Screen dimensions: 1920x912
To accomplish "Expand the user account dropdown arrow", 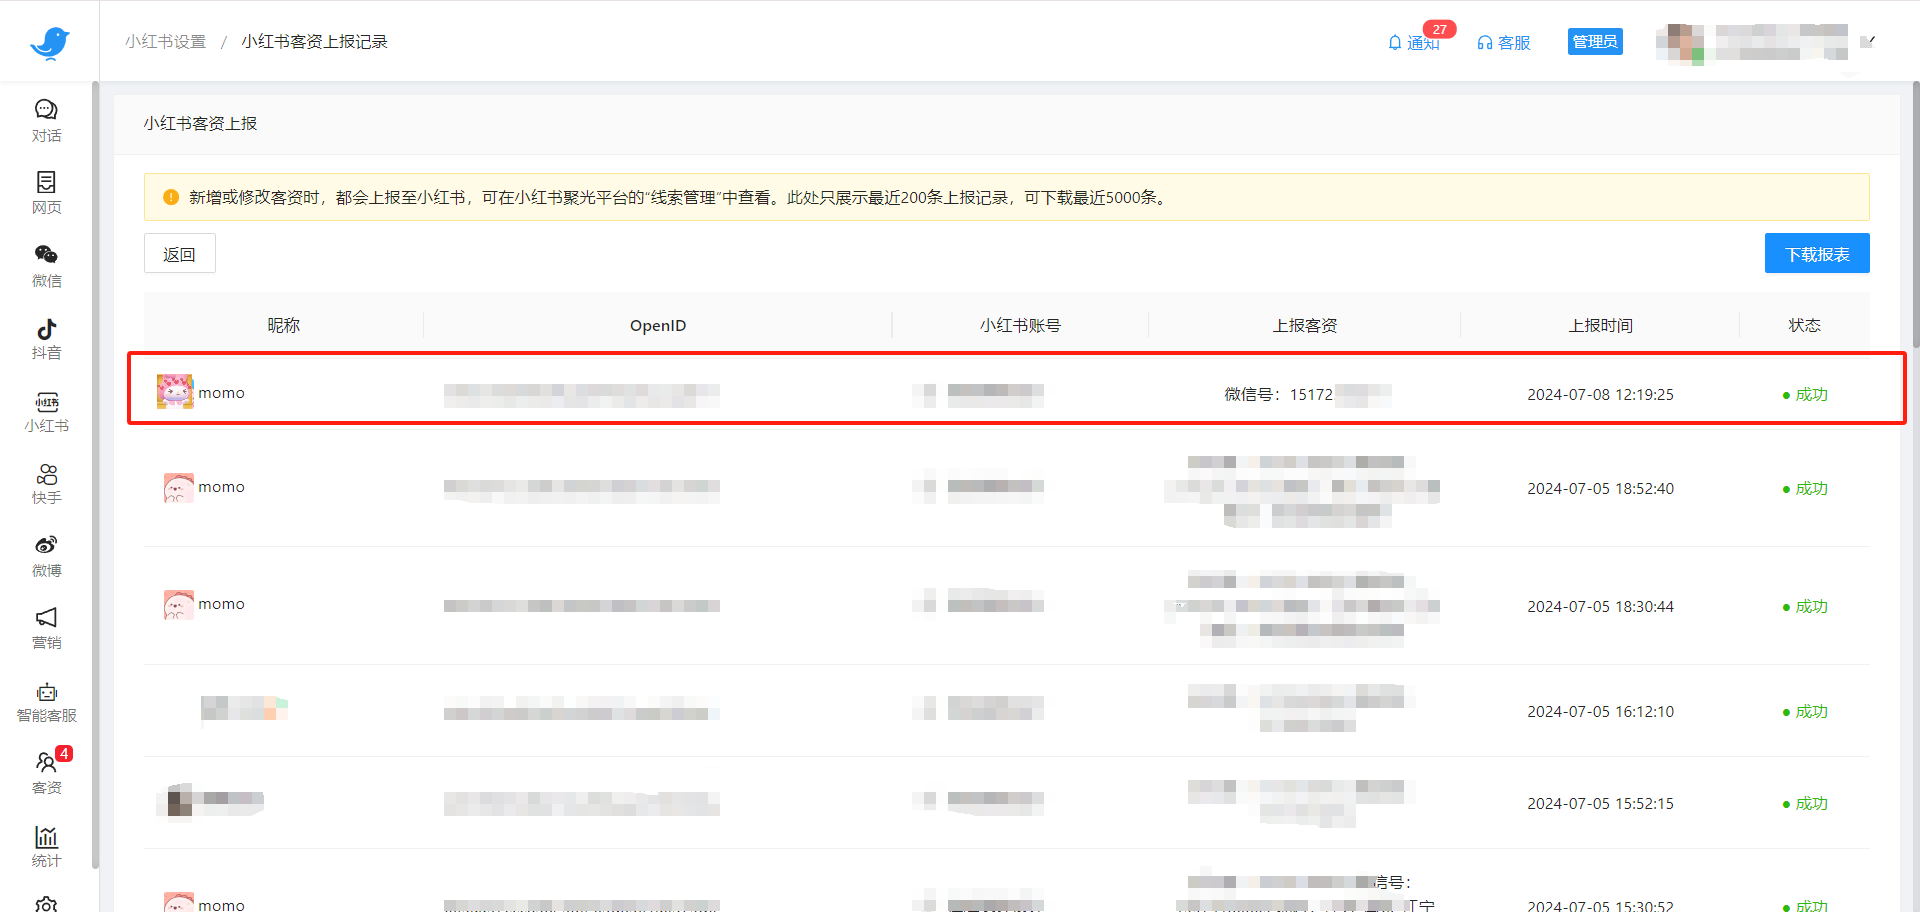I will [x=1866, y=42].
